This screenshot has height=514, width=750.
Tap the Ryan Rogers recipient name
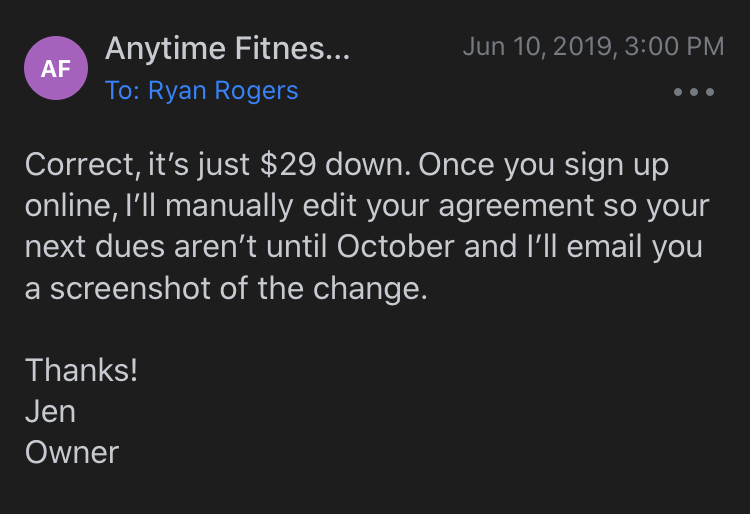tap(223, 91)
